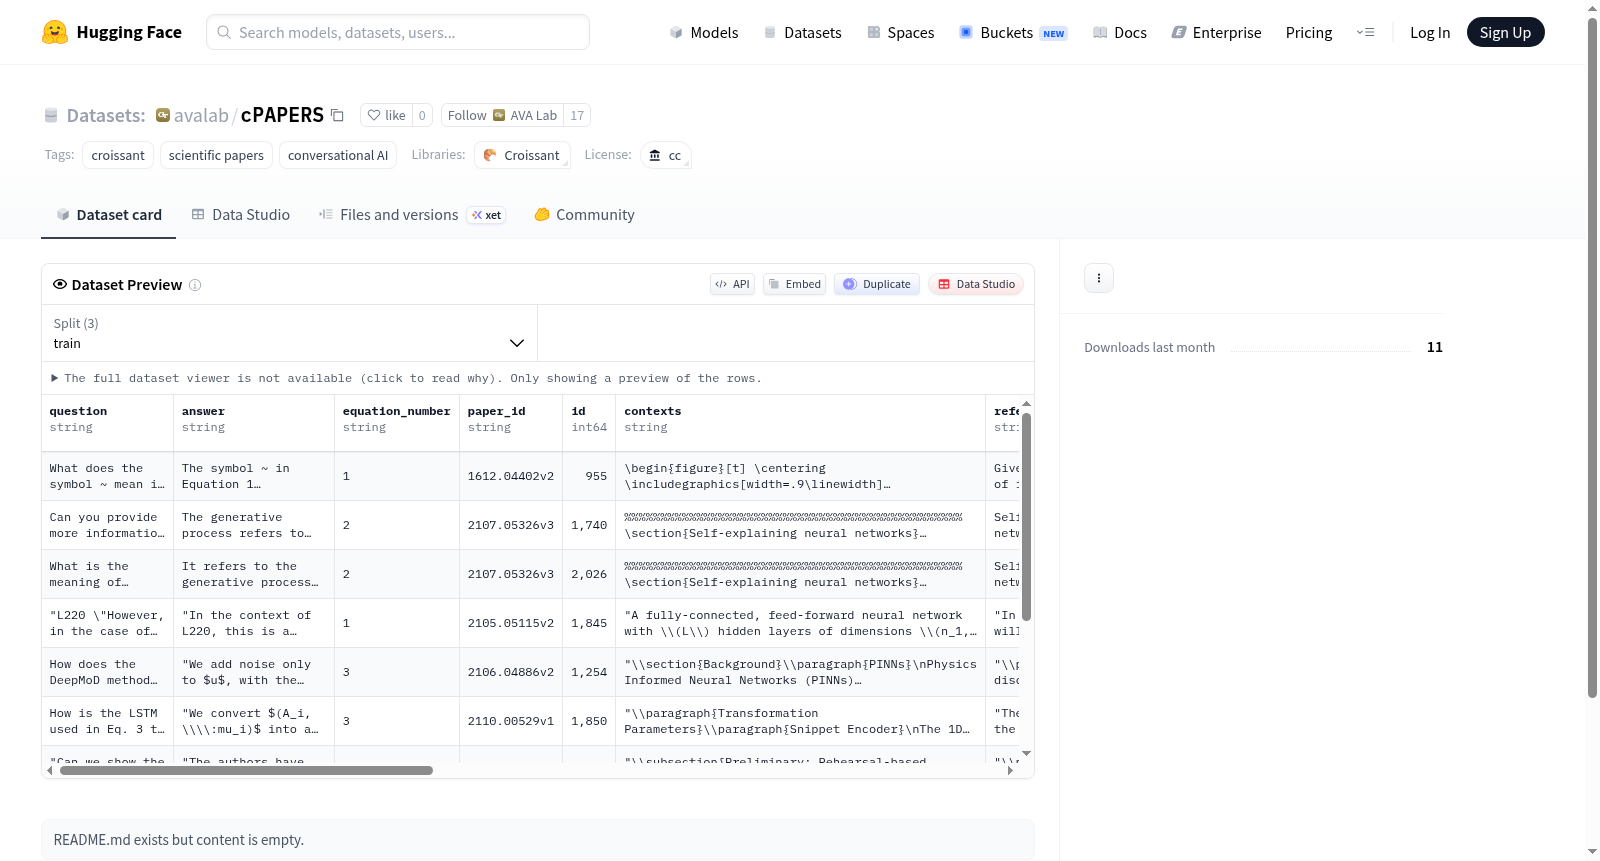
Task: Click the Log In link
Action: (x=1430, y=32)
